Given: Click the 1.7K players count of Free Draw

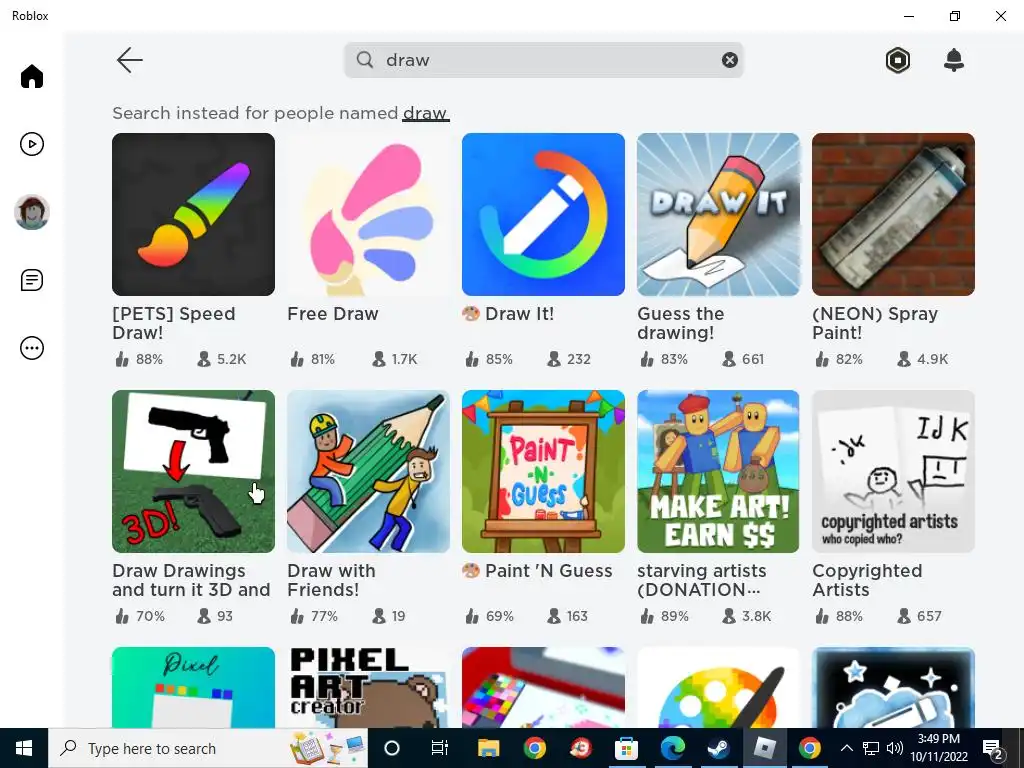Looking at the screenshot, I should 394,359.
